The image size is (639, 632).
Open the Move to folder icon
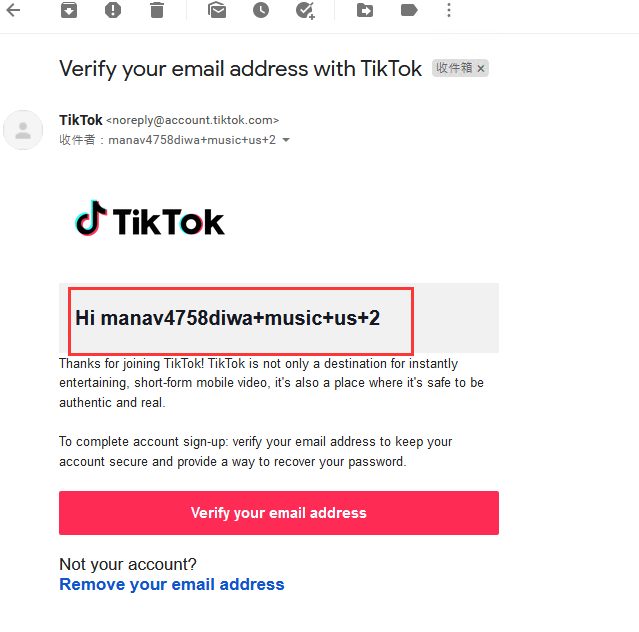pos(365,10)
